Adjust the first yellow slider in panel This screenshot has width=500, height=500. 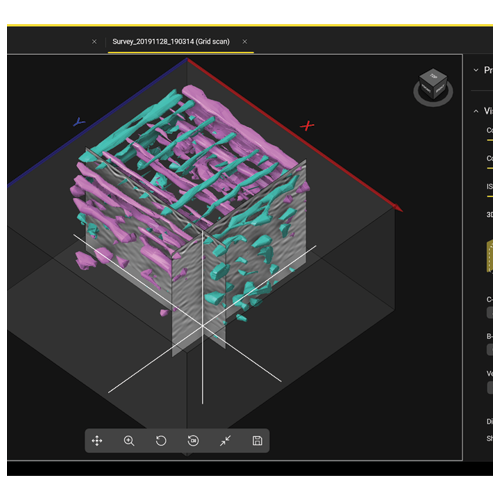pyautogui.click(x=490, y=140)
